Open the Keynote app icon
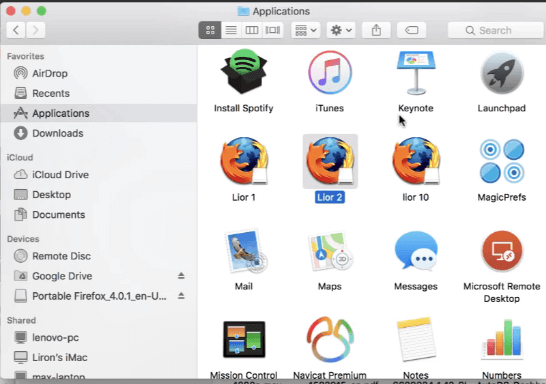The height and width of the screenshot is (384, 546). point(416,72)
